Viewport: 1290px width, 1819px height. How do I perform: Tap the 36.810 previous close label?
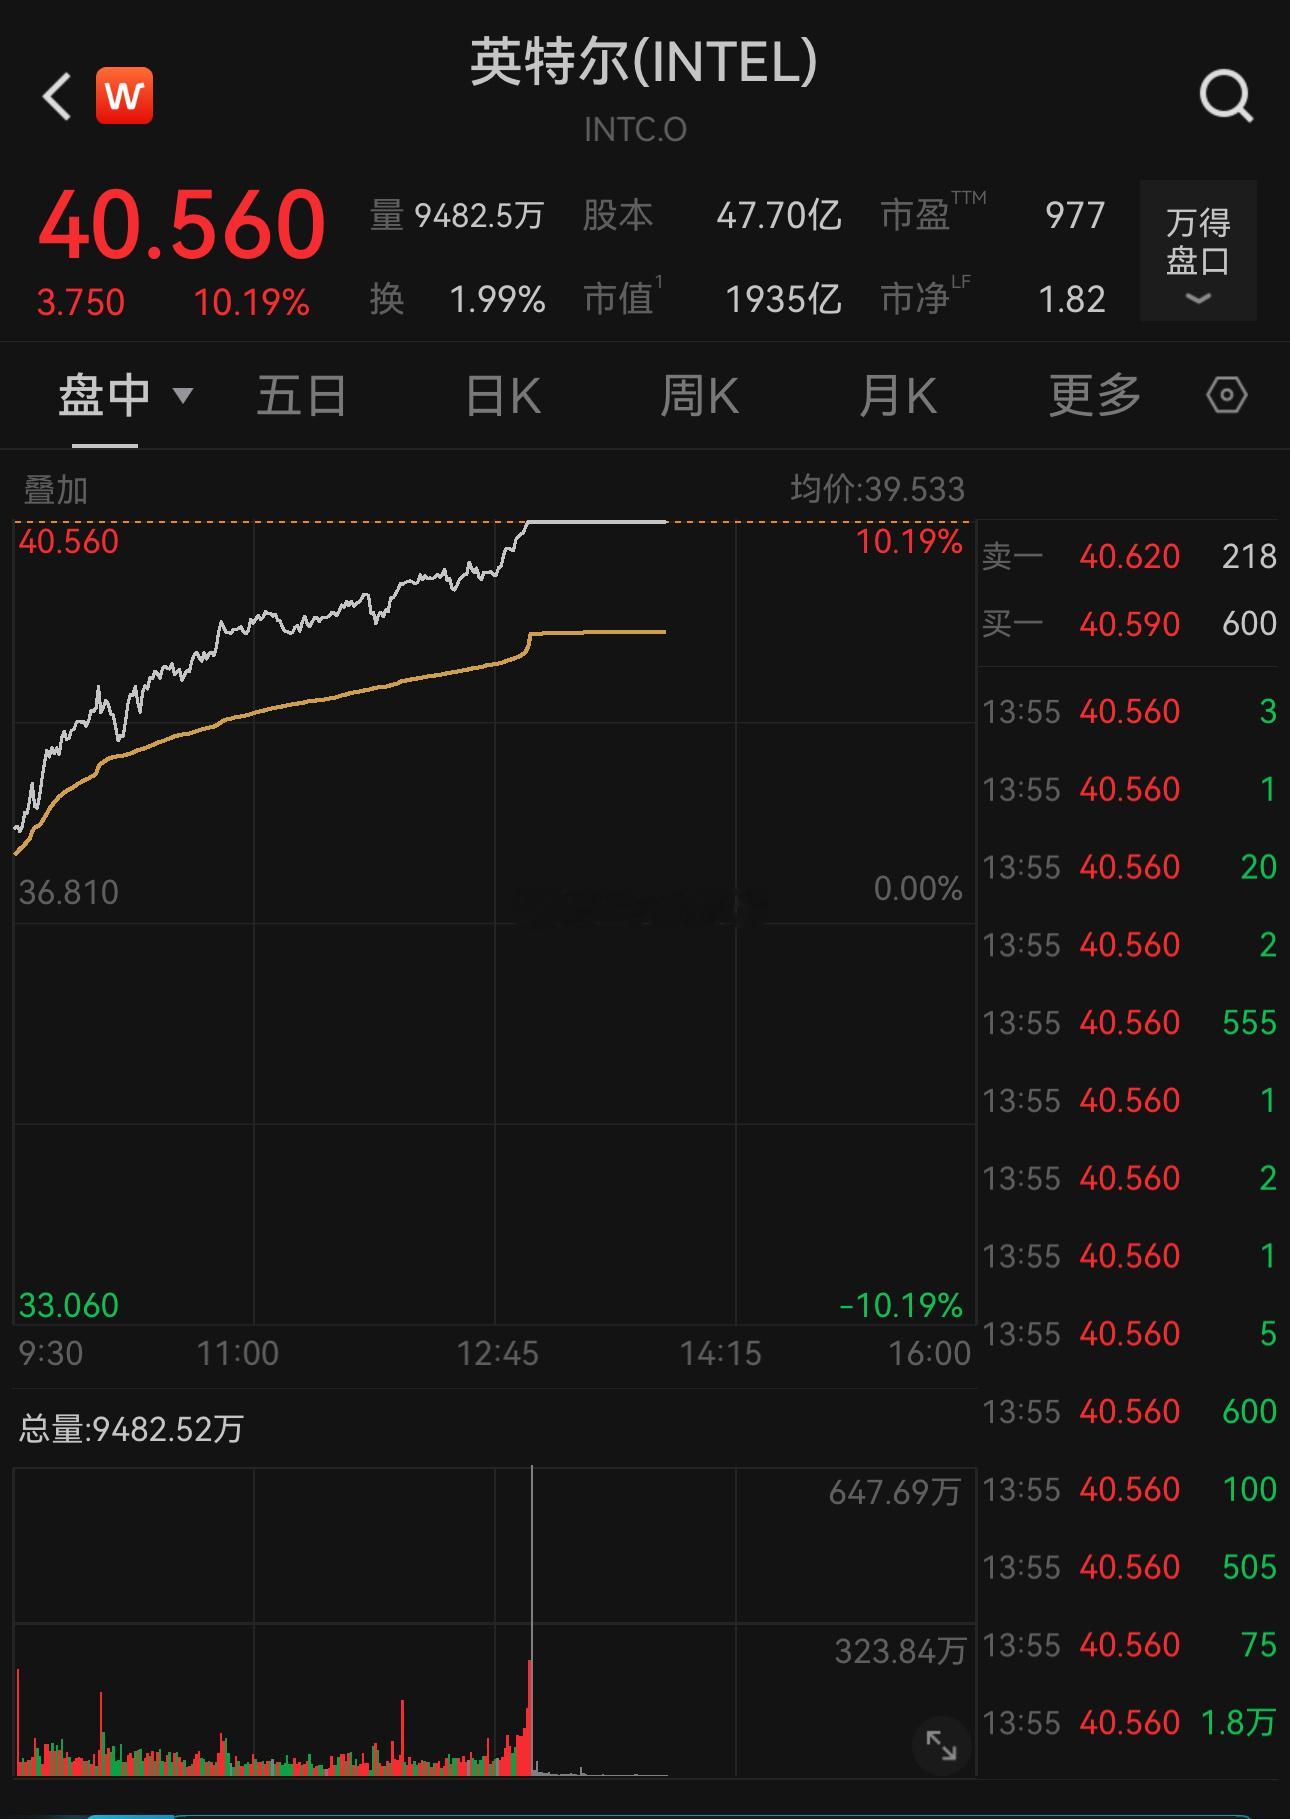[x=69, y=892]
